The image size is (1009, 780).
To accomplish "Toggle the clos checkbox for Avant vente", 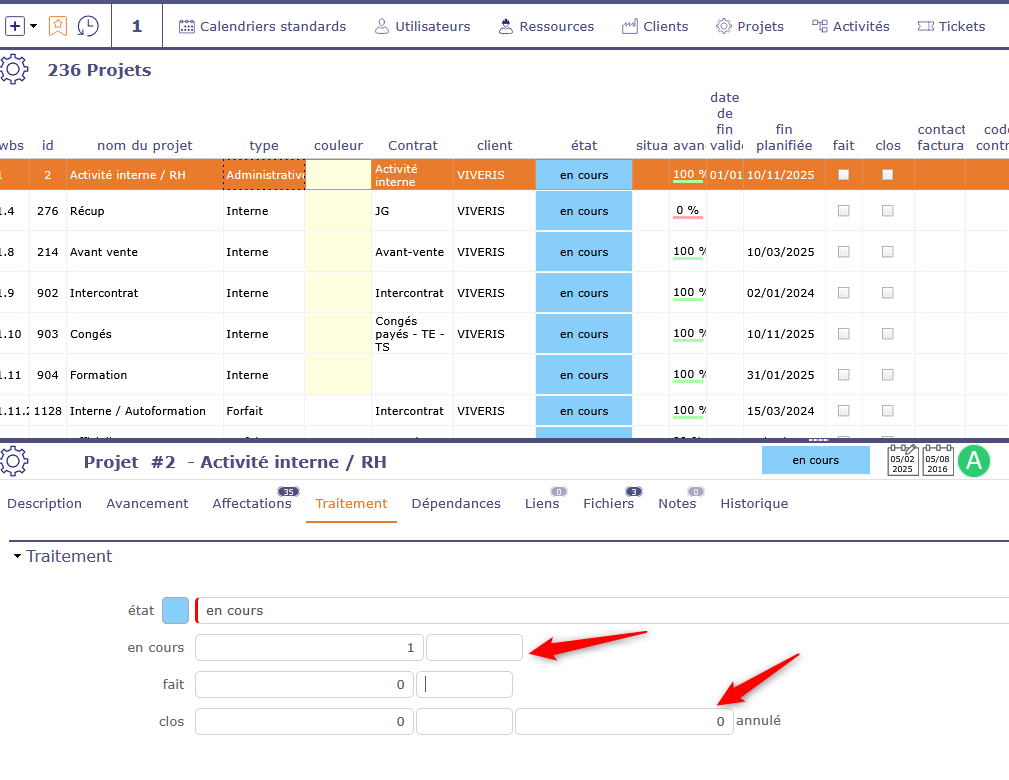I will tap(887, 252).
